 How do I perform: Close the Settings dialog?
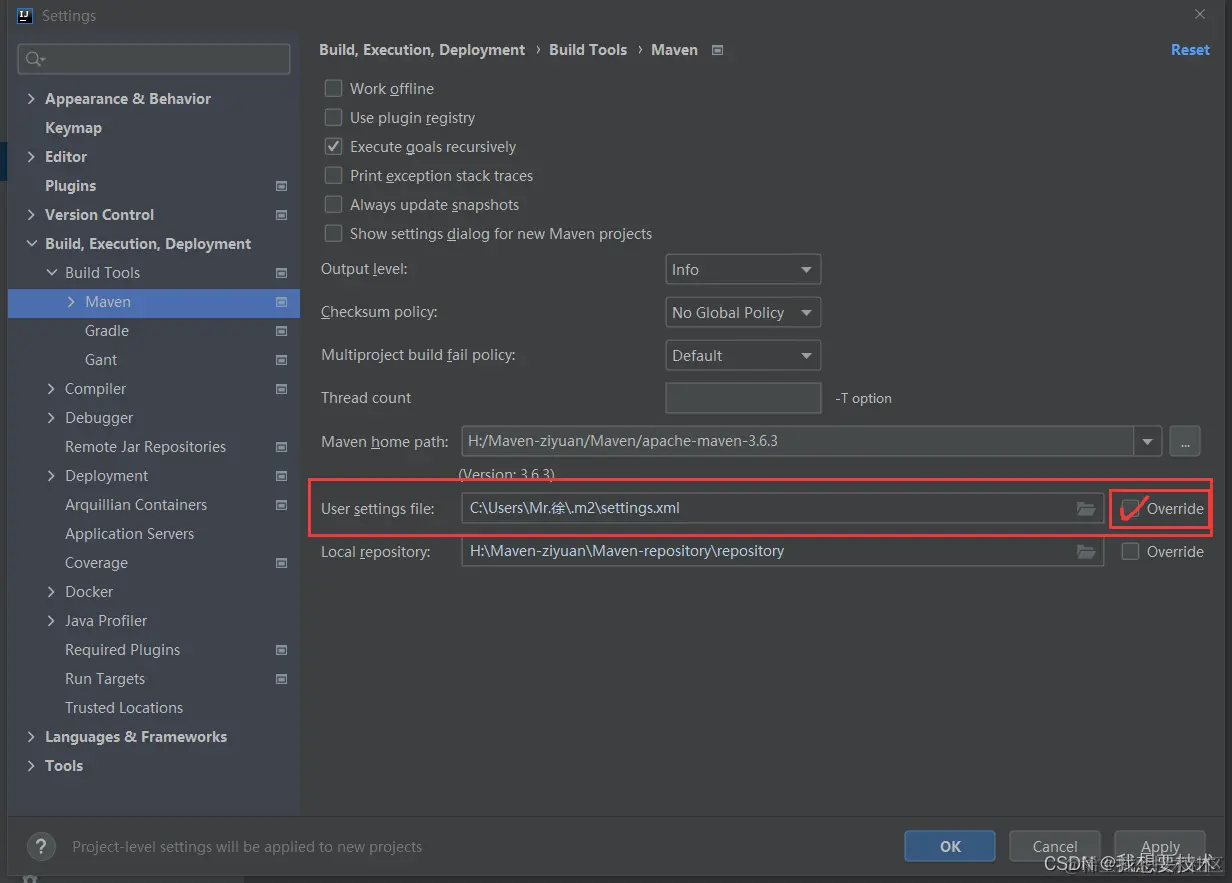pos(1200,15)
